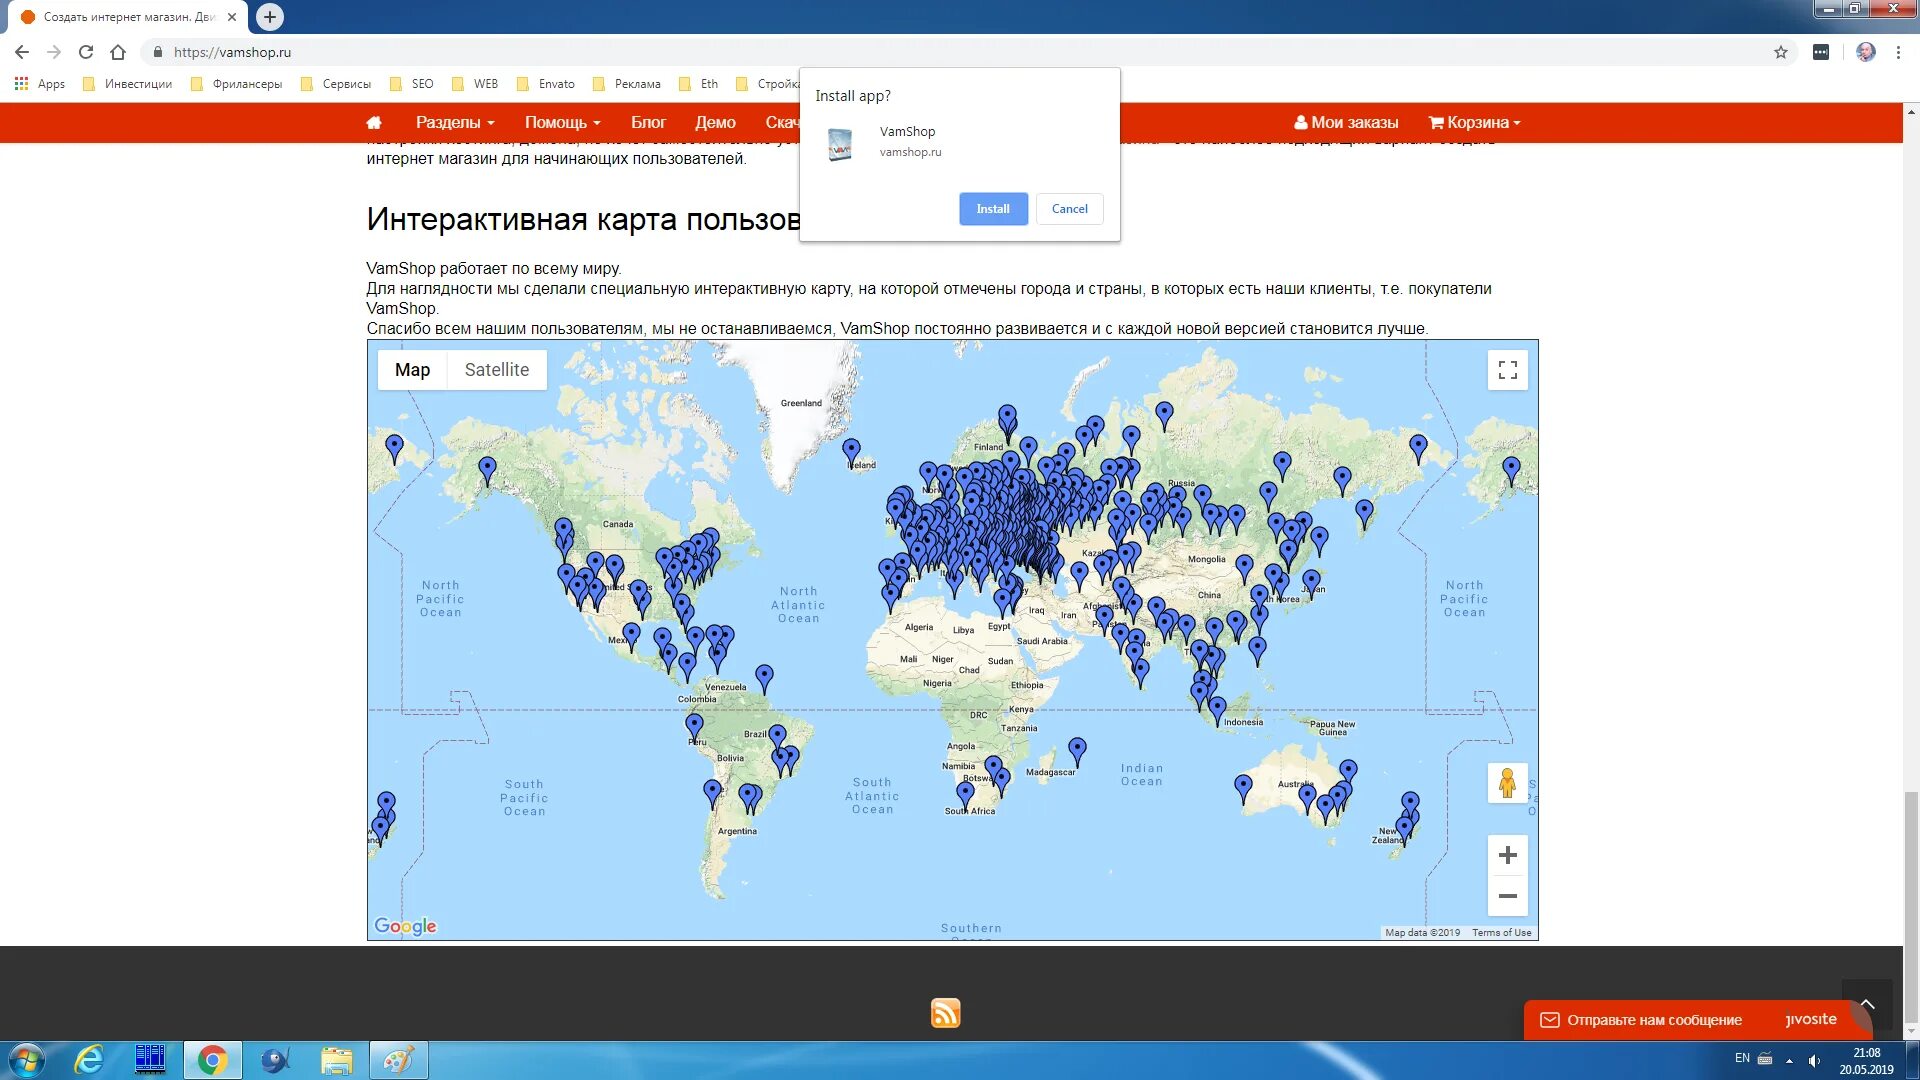The height and width of the screenshot is (1080, 1920).
Task: Switch map to Satellite view
Action: click(x=496, y=370)
